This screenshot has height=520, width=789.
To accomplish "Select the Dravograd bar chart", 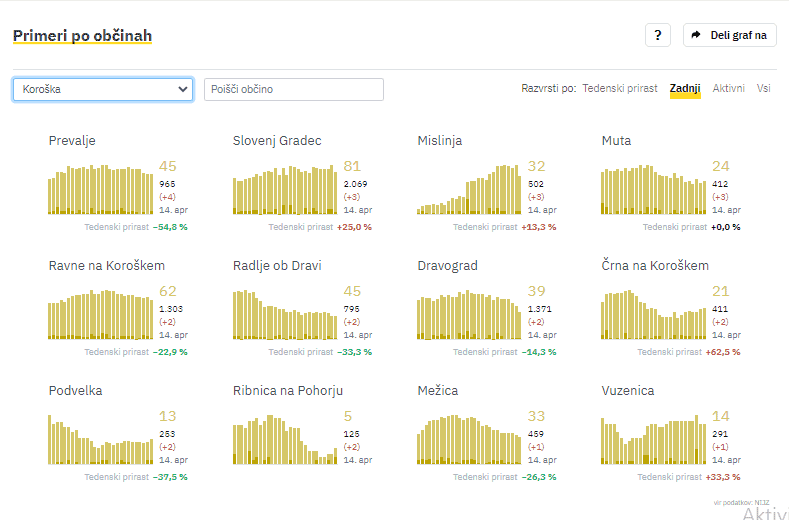I will (469, 315).
